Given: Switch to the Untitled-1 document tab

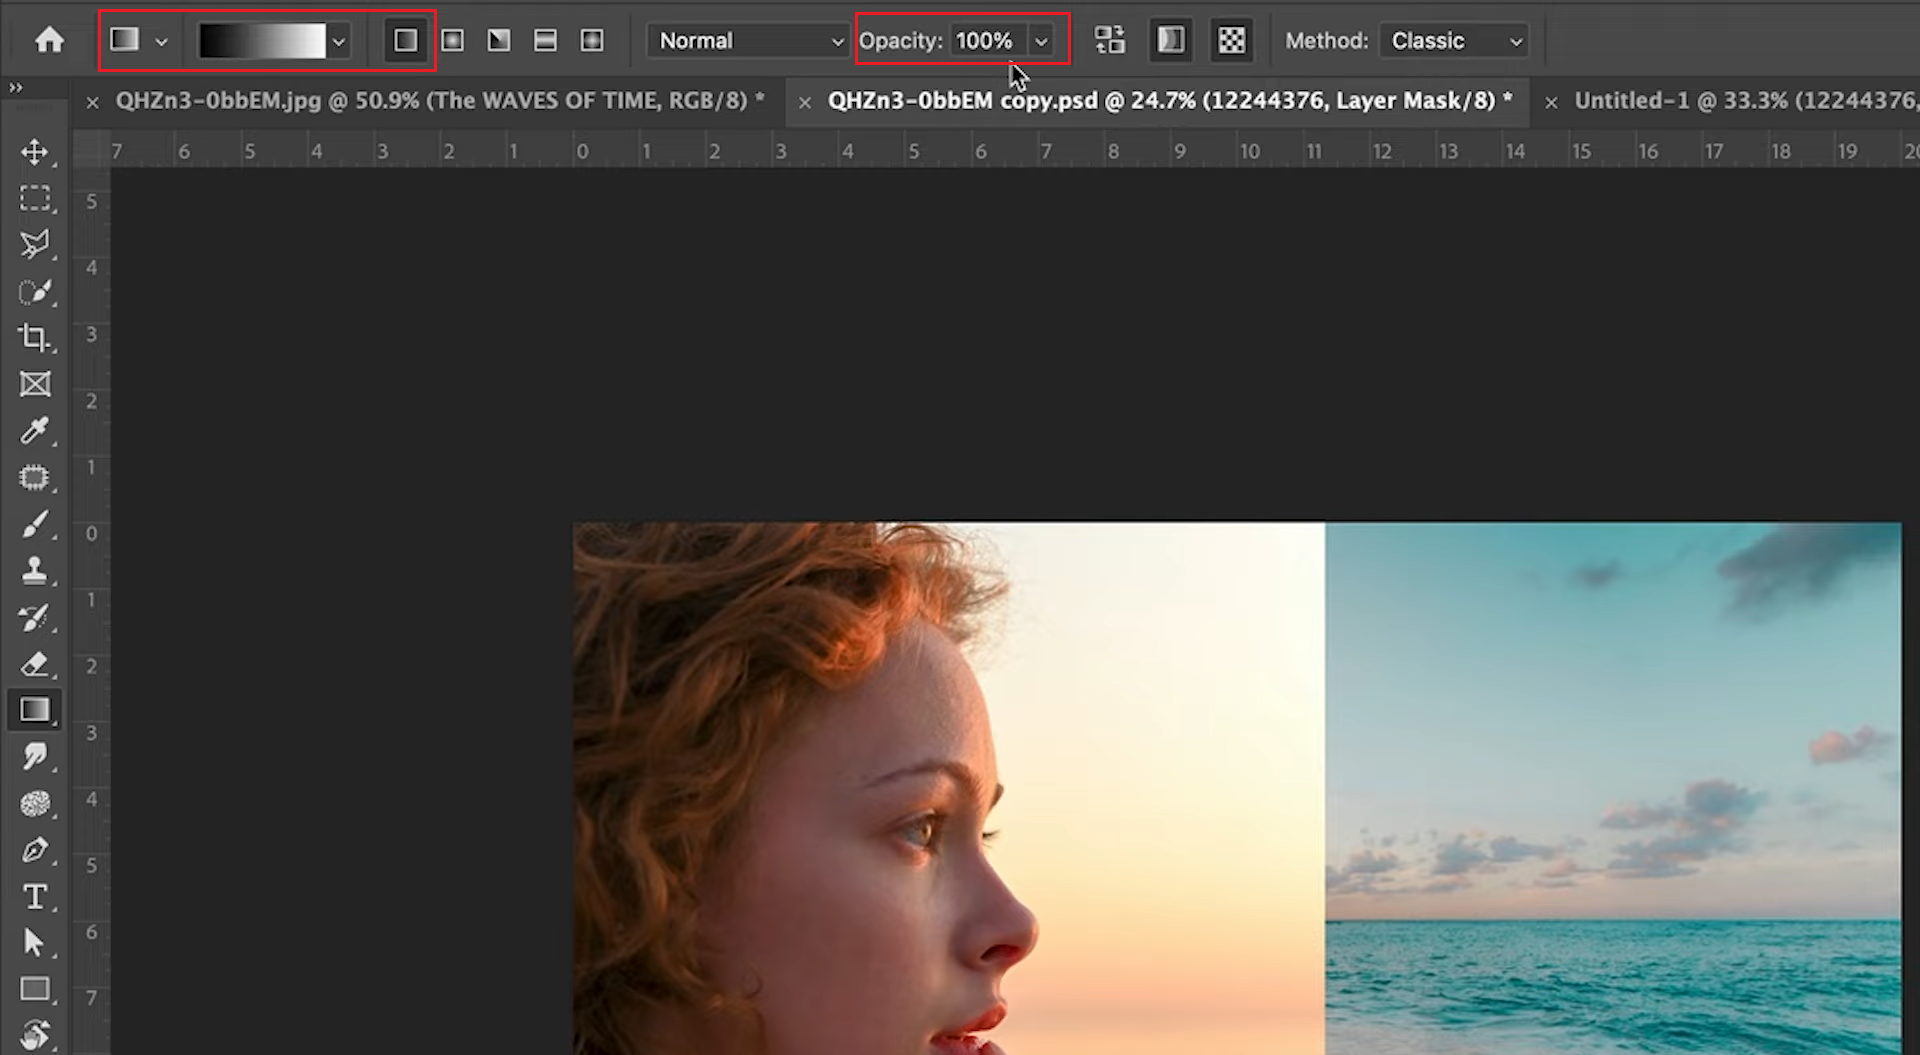Looking at the screenshot, I should point(1730,100).
